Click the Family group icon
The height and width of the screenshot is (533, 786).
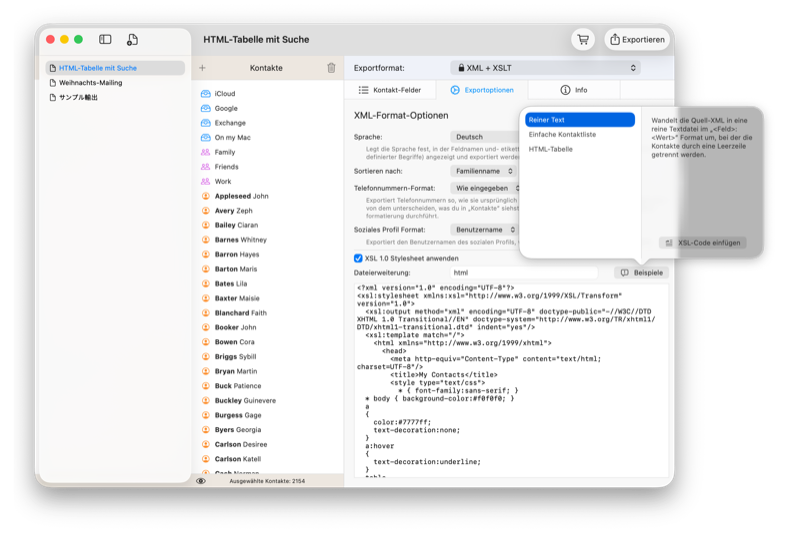206,152
